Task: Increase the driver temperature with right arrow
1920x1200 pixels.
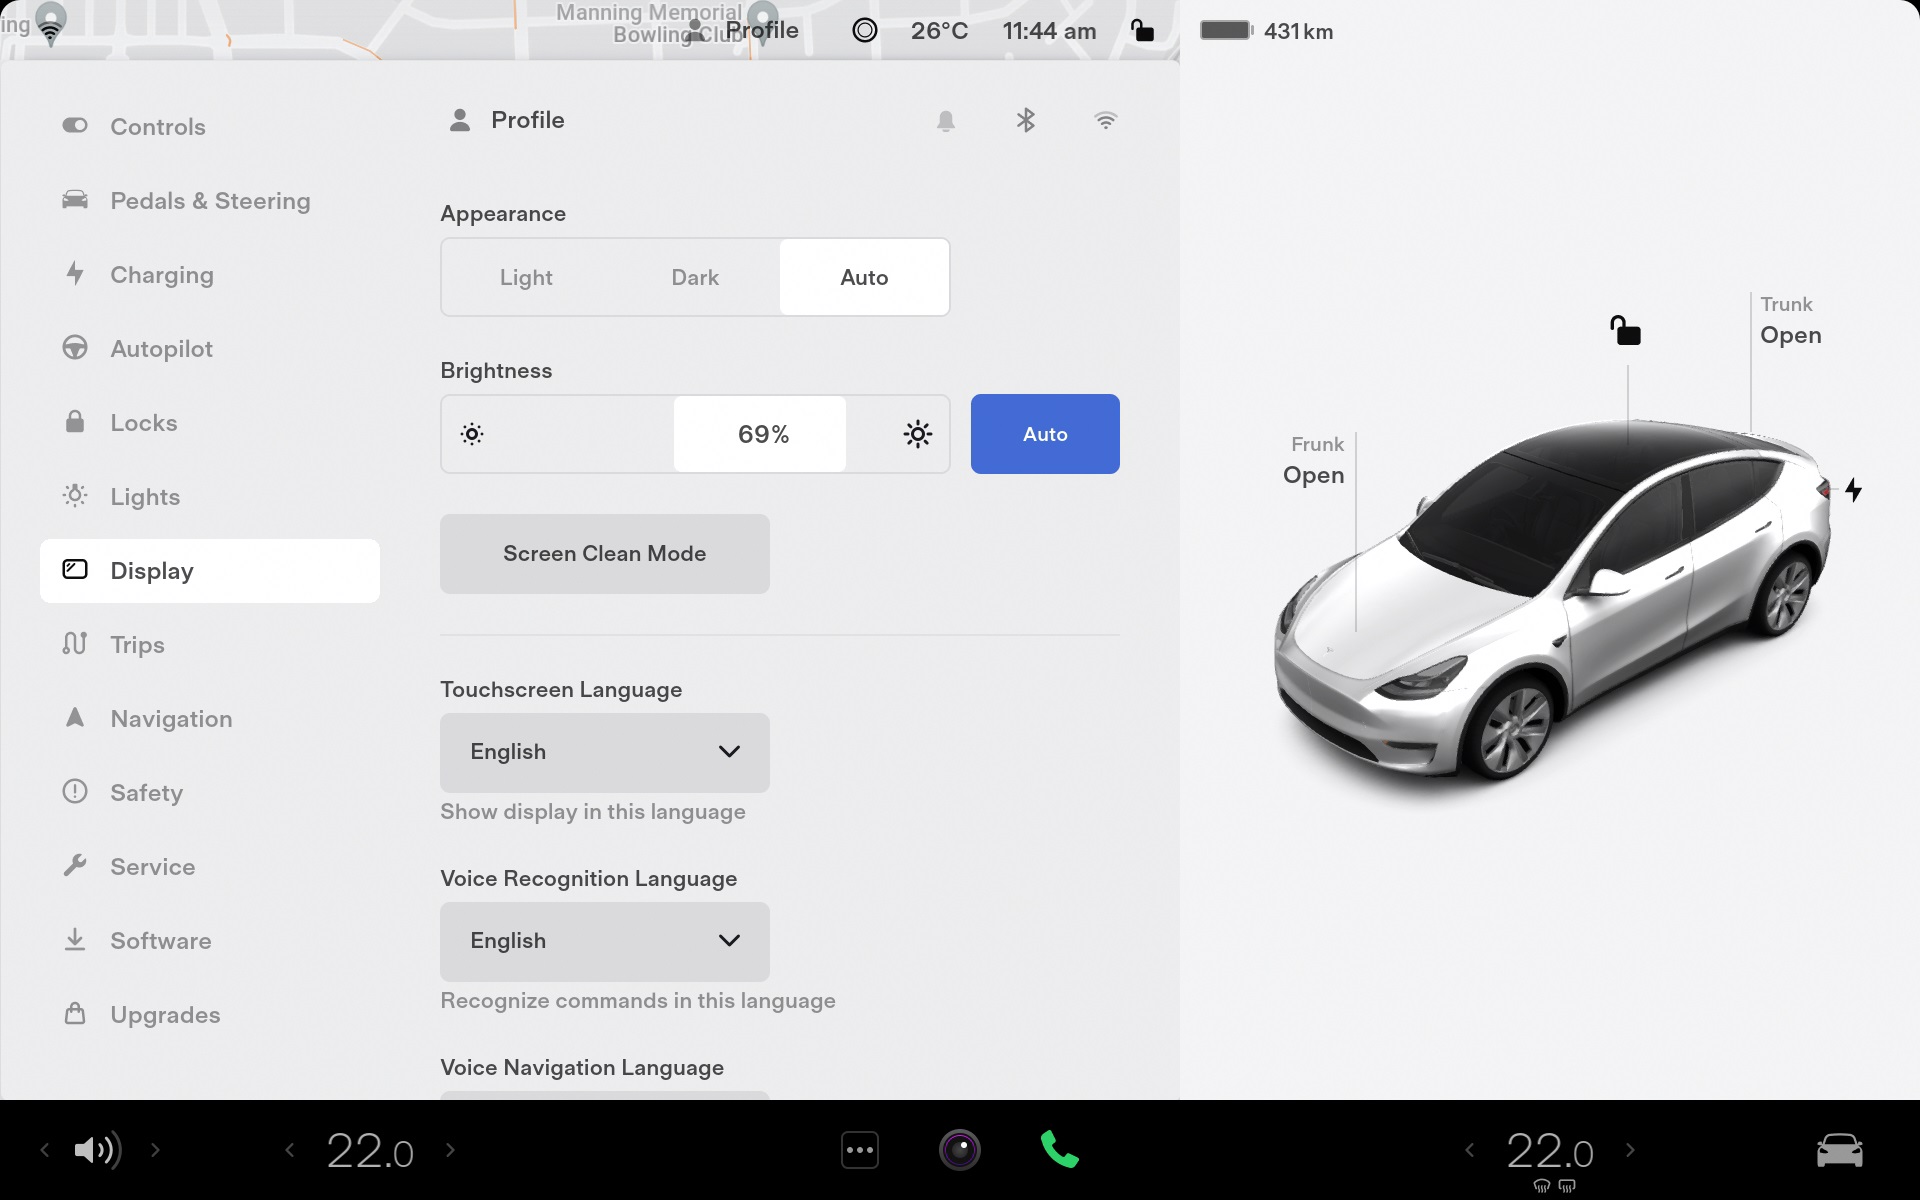Action: (450, 1150)
